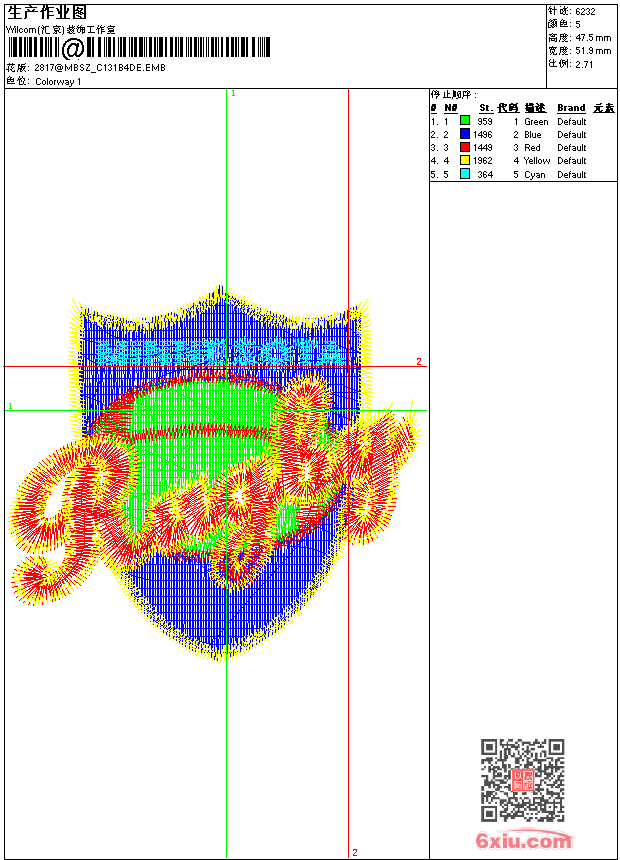Click the green oval inside the shield
The image size is (620, 860).
tap(203, 403)
